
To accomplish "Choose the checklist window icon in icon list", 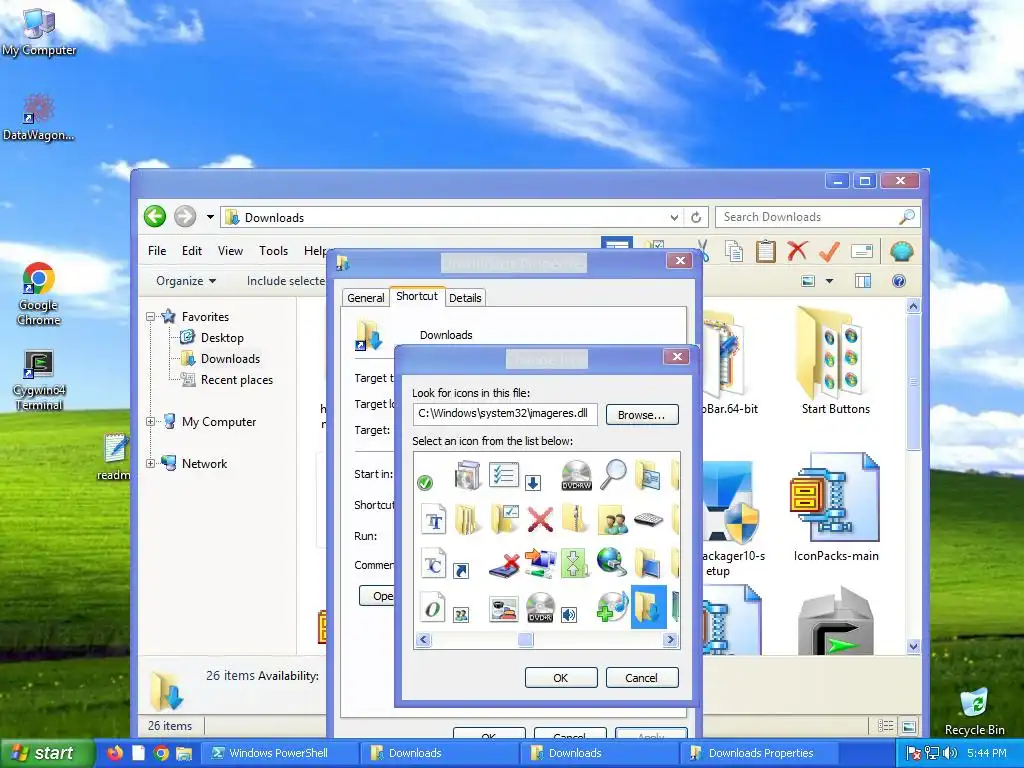I will pos(503,475).
